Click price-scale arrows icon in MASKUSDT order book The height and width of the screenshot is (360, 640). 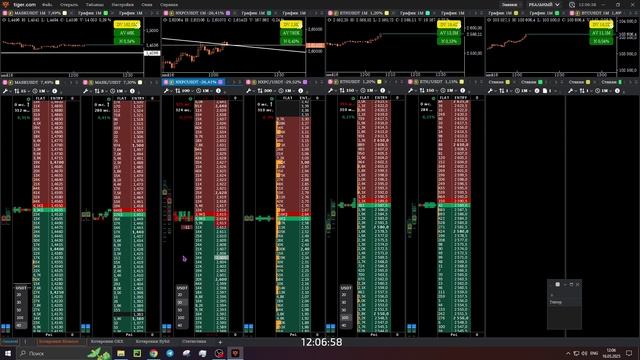17,91
